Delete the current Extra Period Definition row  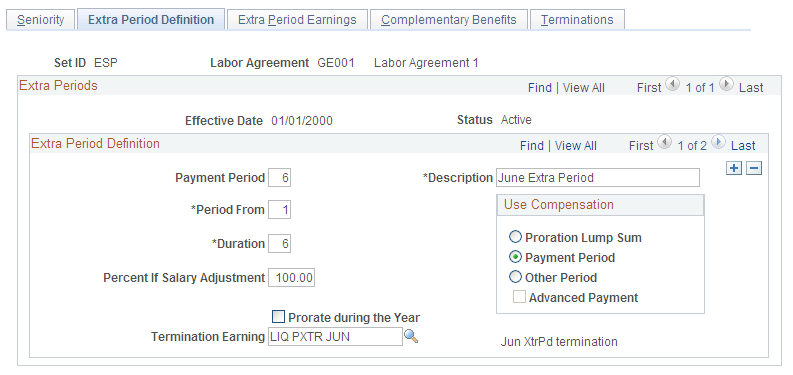tap(754, 169)
